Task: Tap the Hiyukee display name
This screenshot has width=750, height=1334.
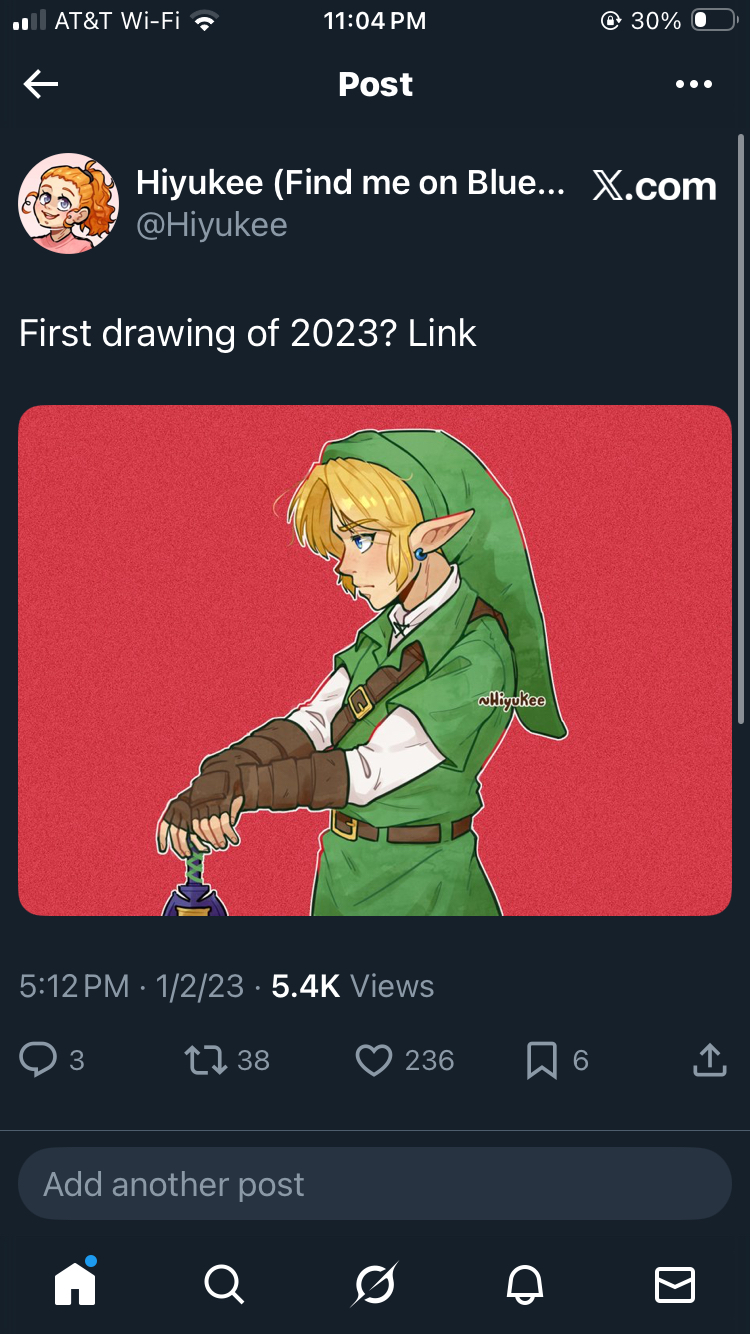Action: [x=350, y=182]
